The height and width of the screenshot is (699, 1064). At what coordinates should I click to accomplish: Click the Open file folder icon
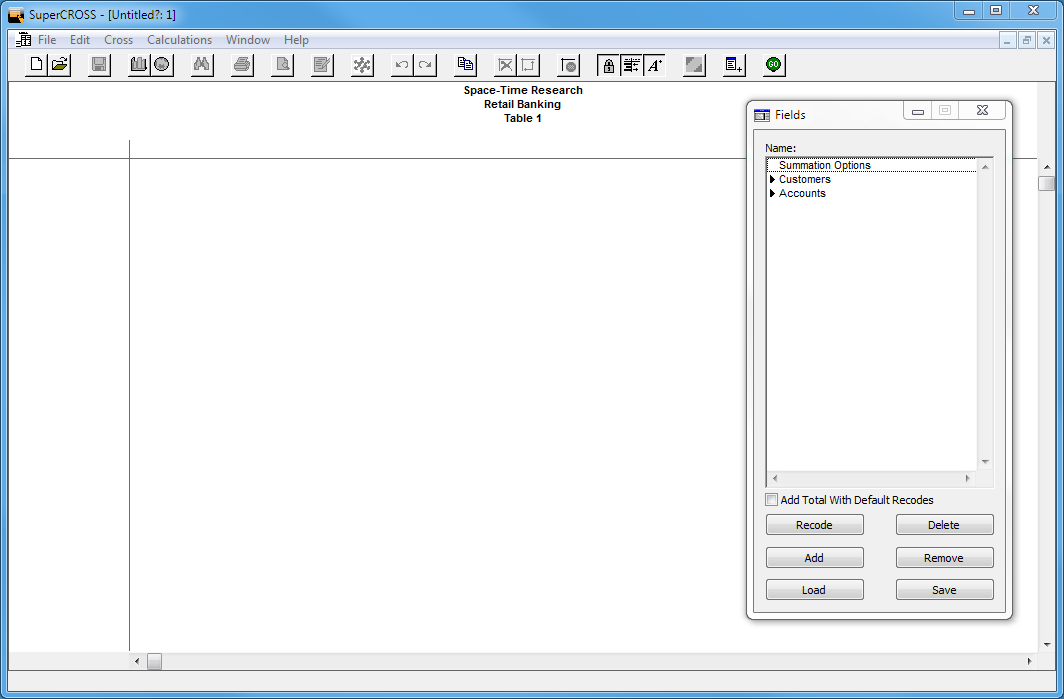(x=60, y=65)
